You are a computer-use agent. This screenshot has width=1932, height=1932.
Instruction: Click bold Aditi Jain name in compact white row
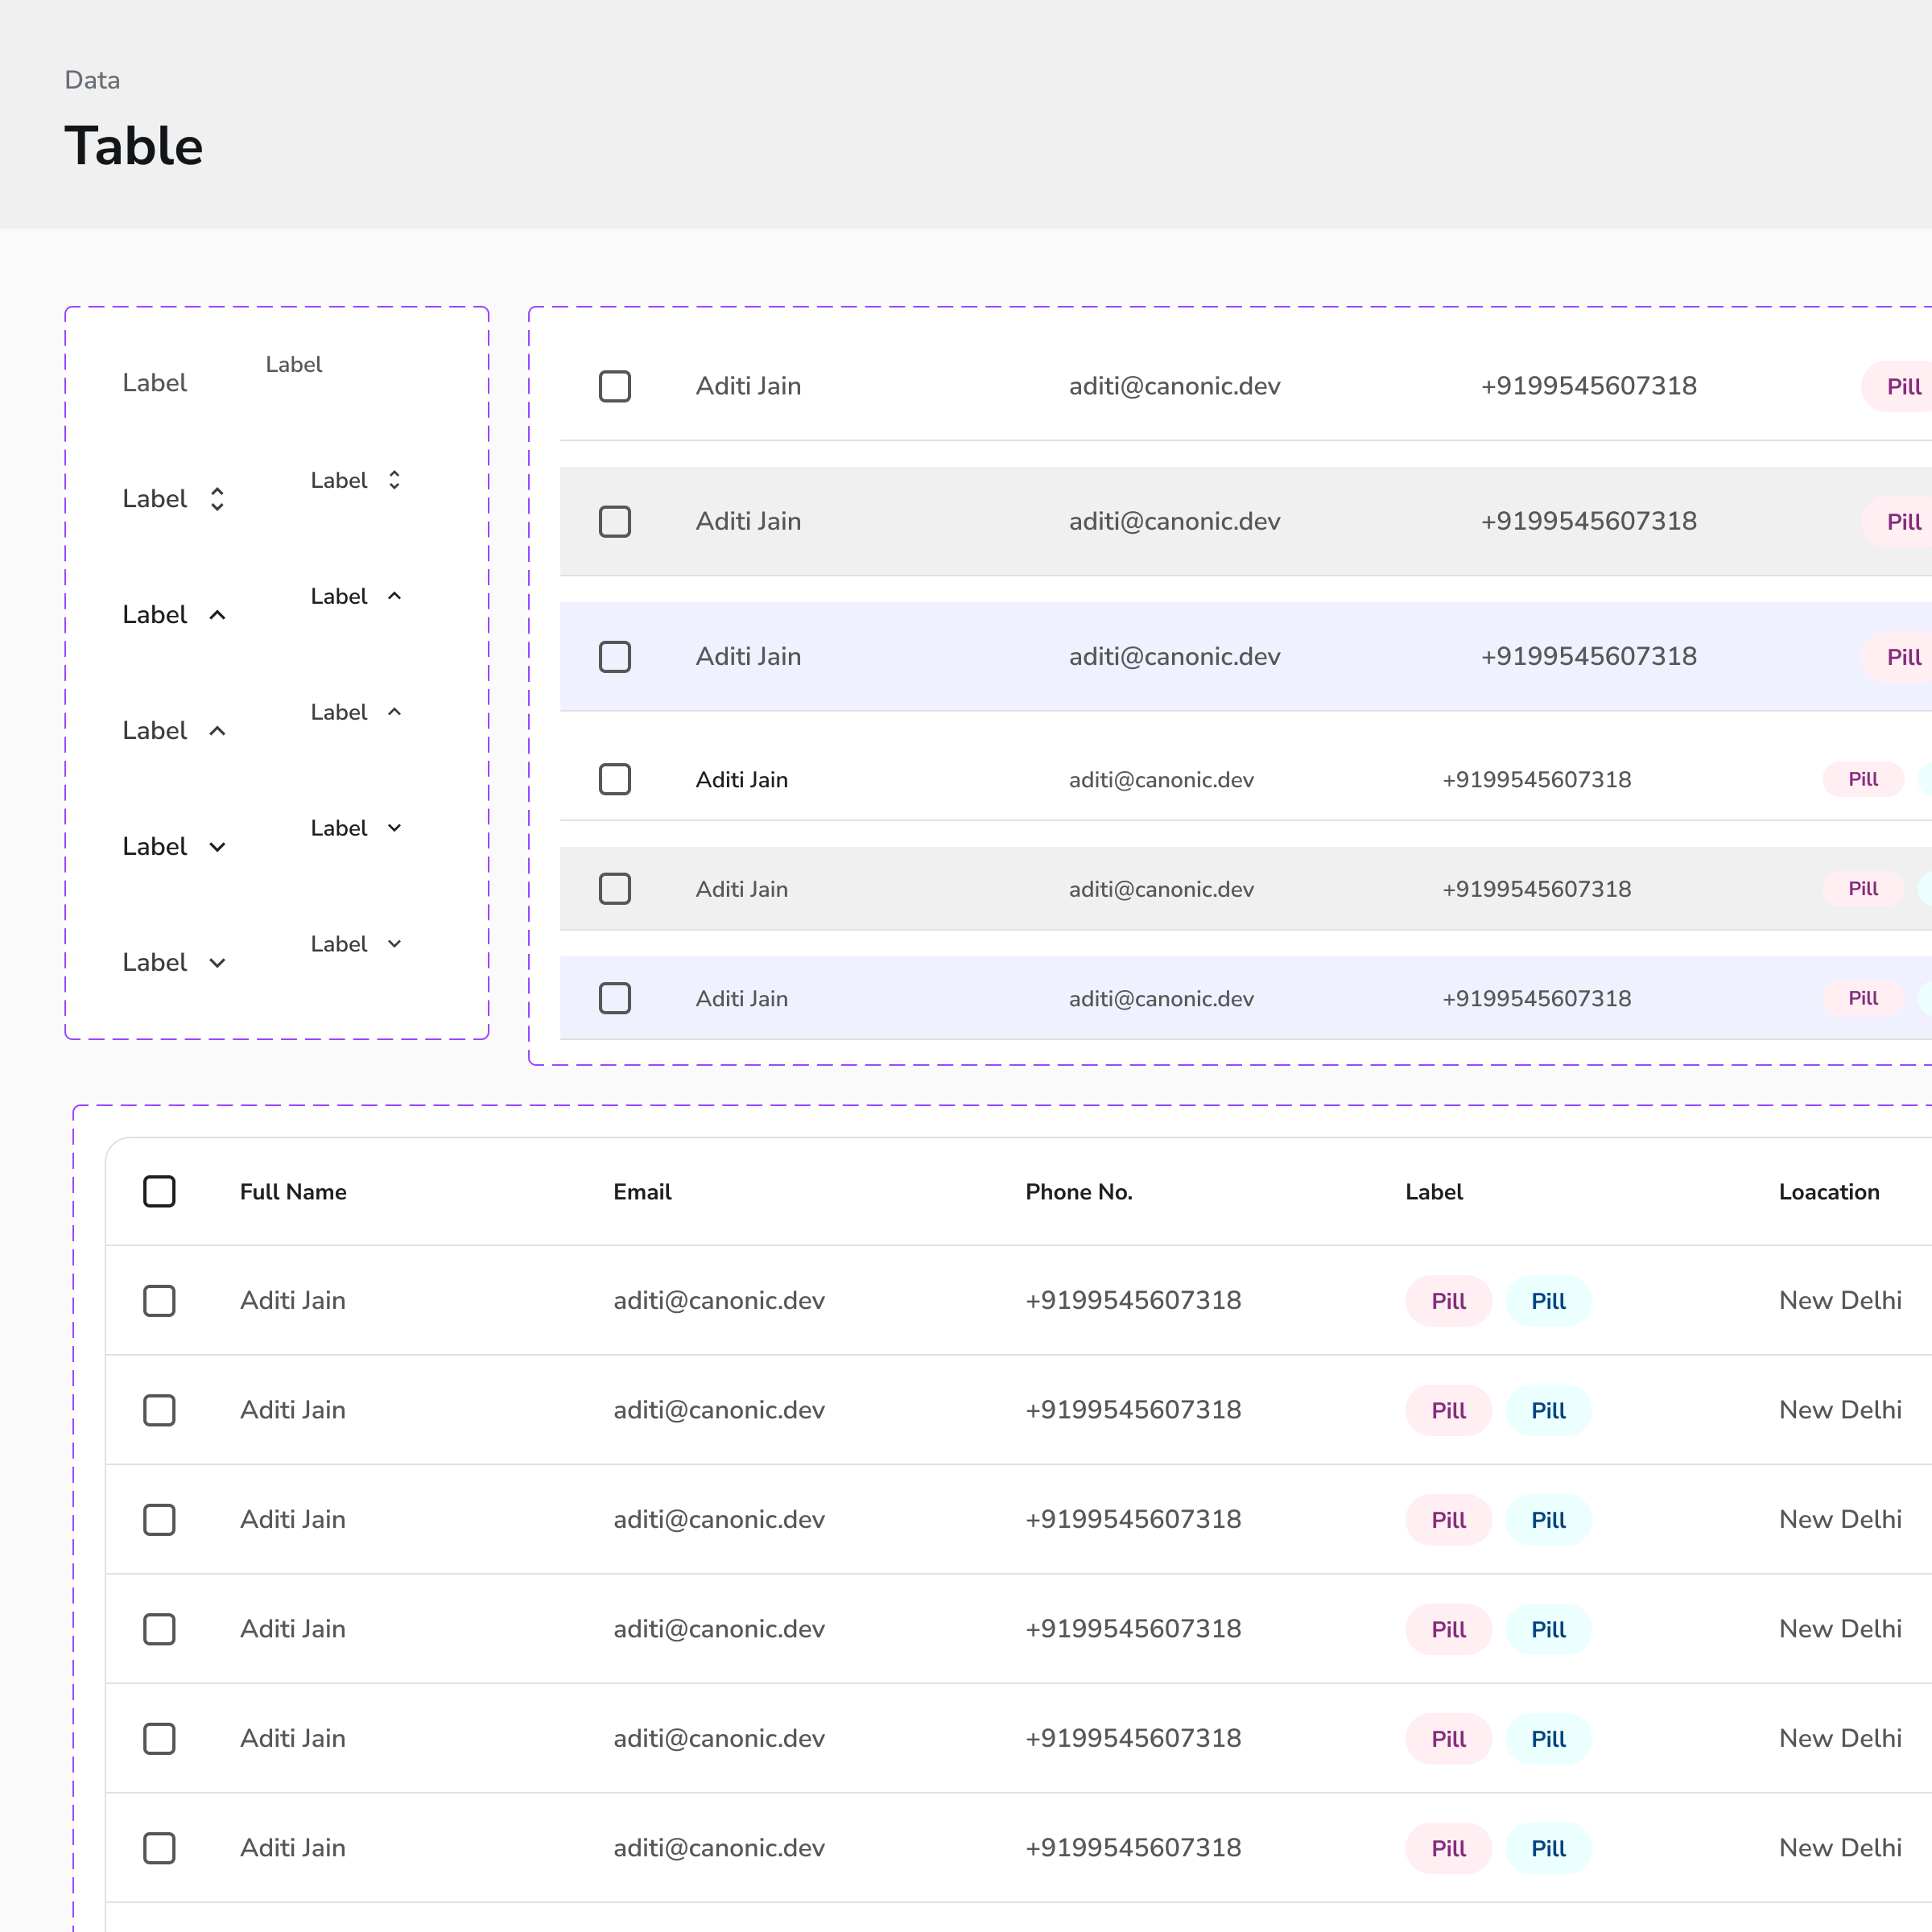(741, 780)
